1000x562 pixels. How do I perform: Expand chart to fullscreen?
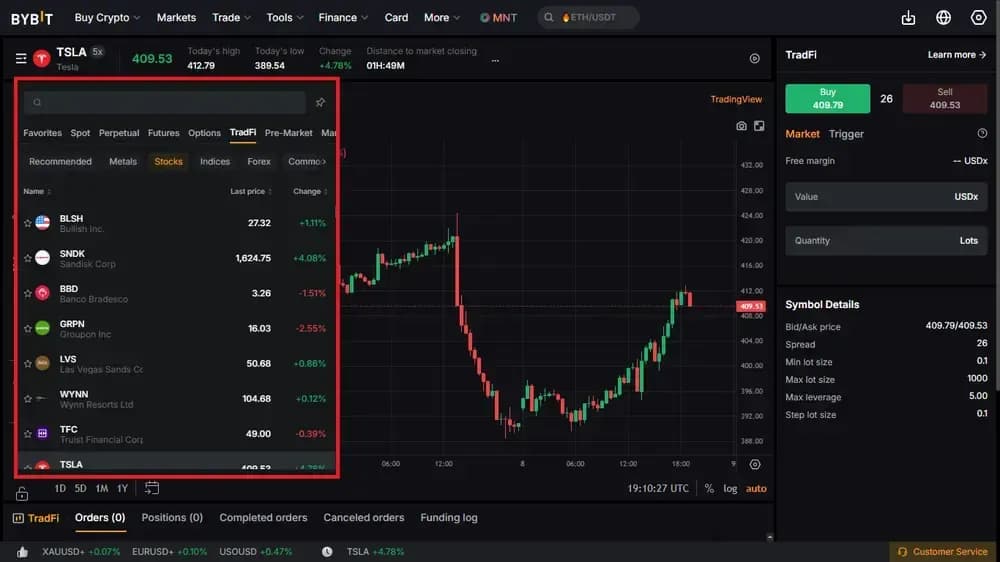(759, 126)
